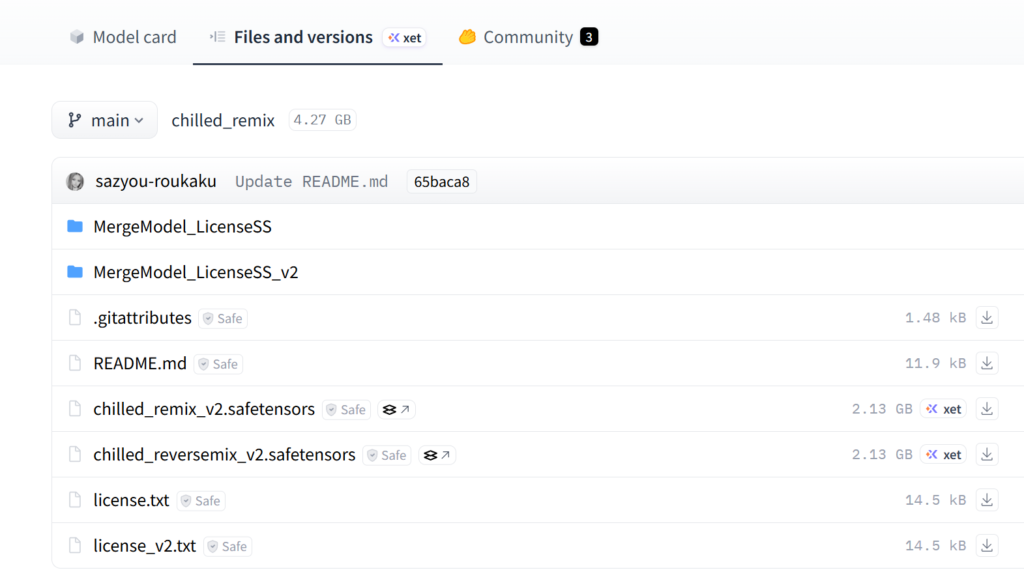Screen dimensions: 1024x579
Task: Click the 14.5 kB size of license.txt
Action: pyautogui.click(x=935, y=501)
